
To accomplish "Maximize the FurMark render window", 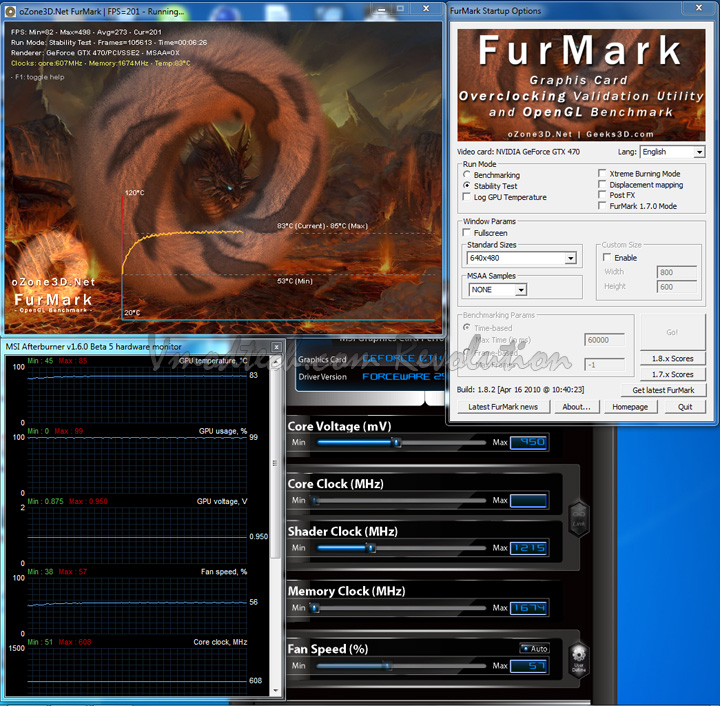I will [400, 9].
